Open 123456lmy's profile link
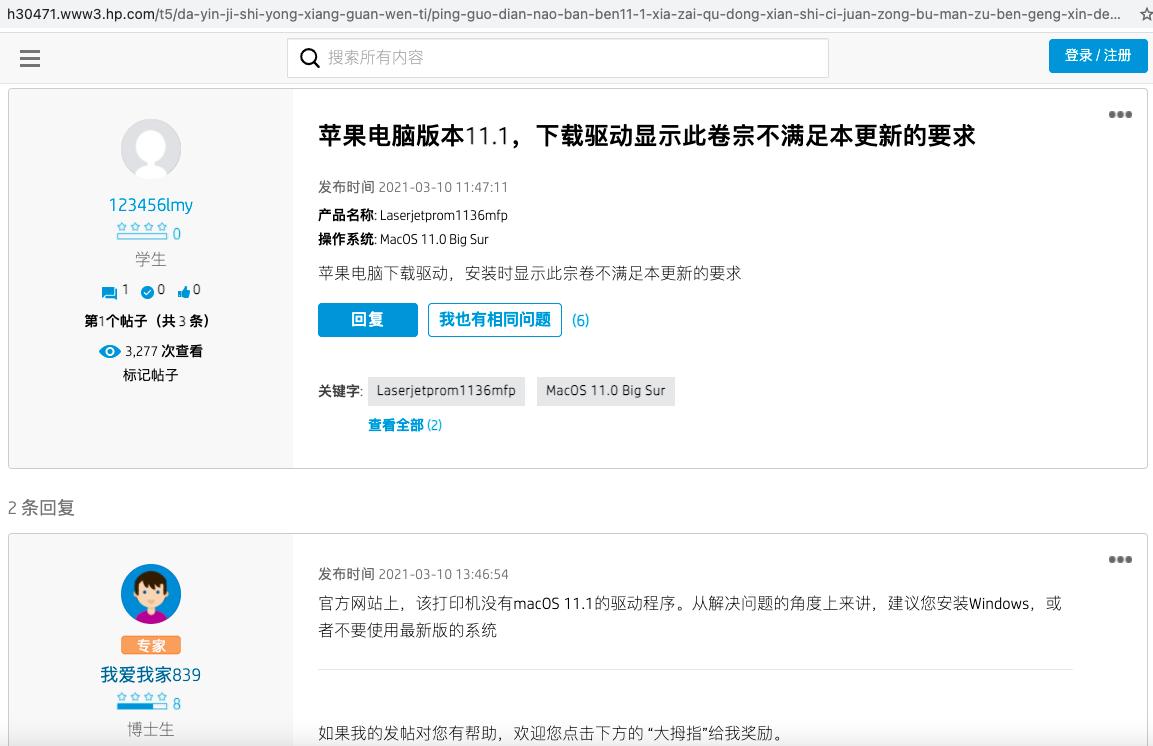1153x746 pixels. click(x=150, y=205)
